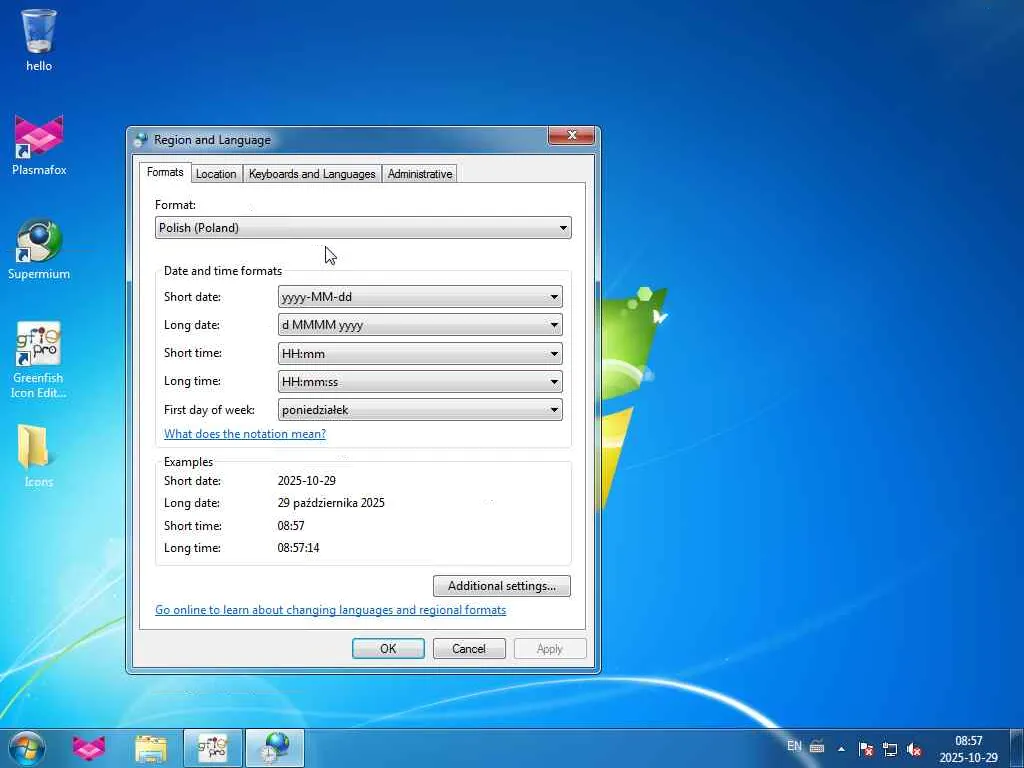Select the Greenfish Icon Editor desktop shortcut
The image size is (1024, 768).
click(x=39, y=360)
